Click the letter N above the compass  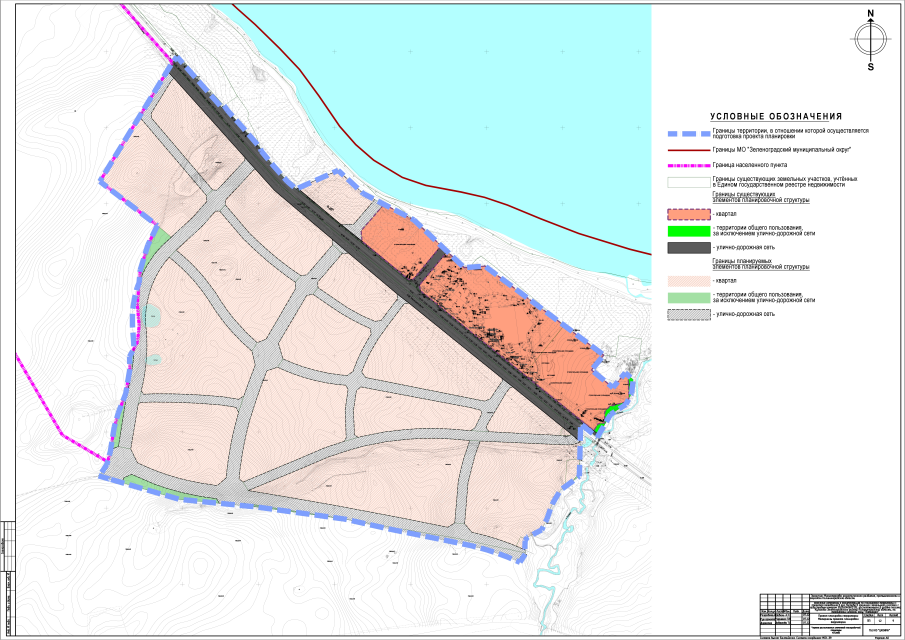pyautogui.click(x=871, y=14)
